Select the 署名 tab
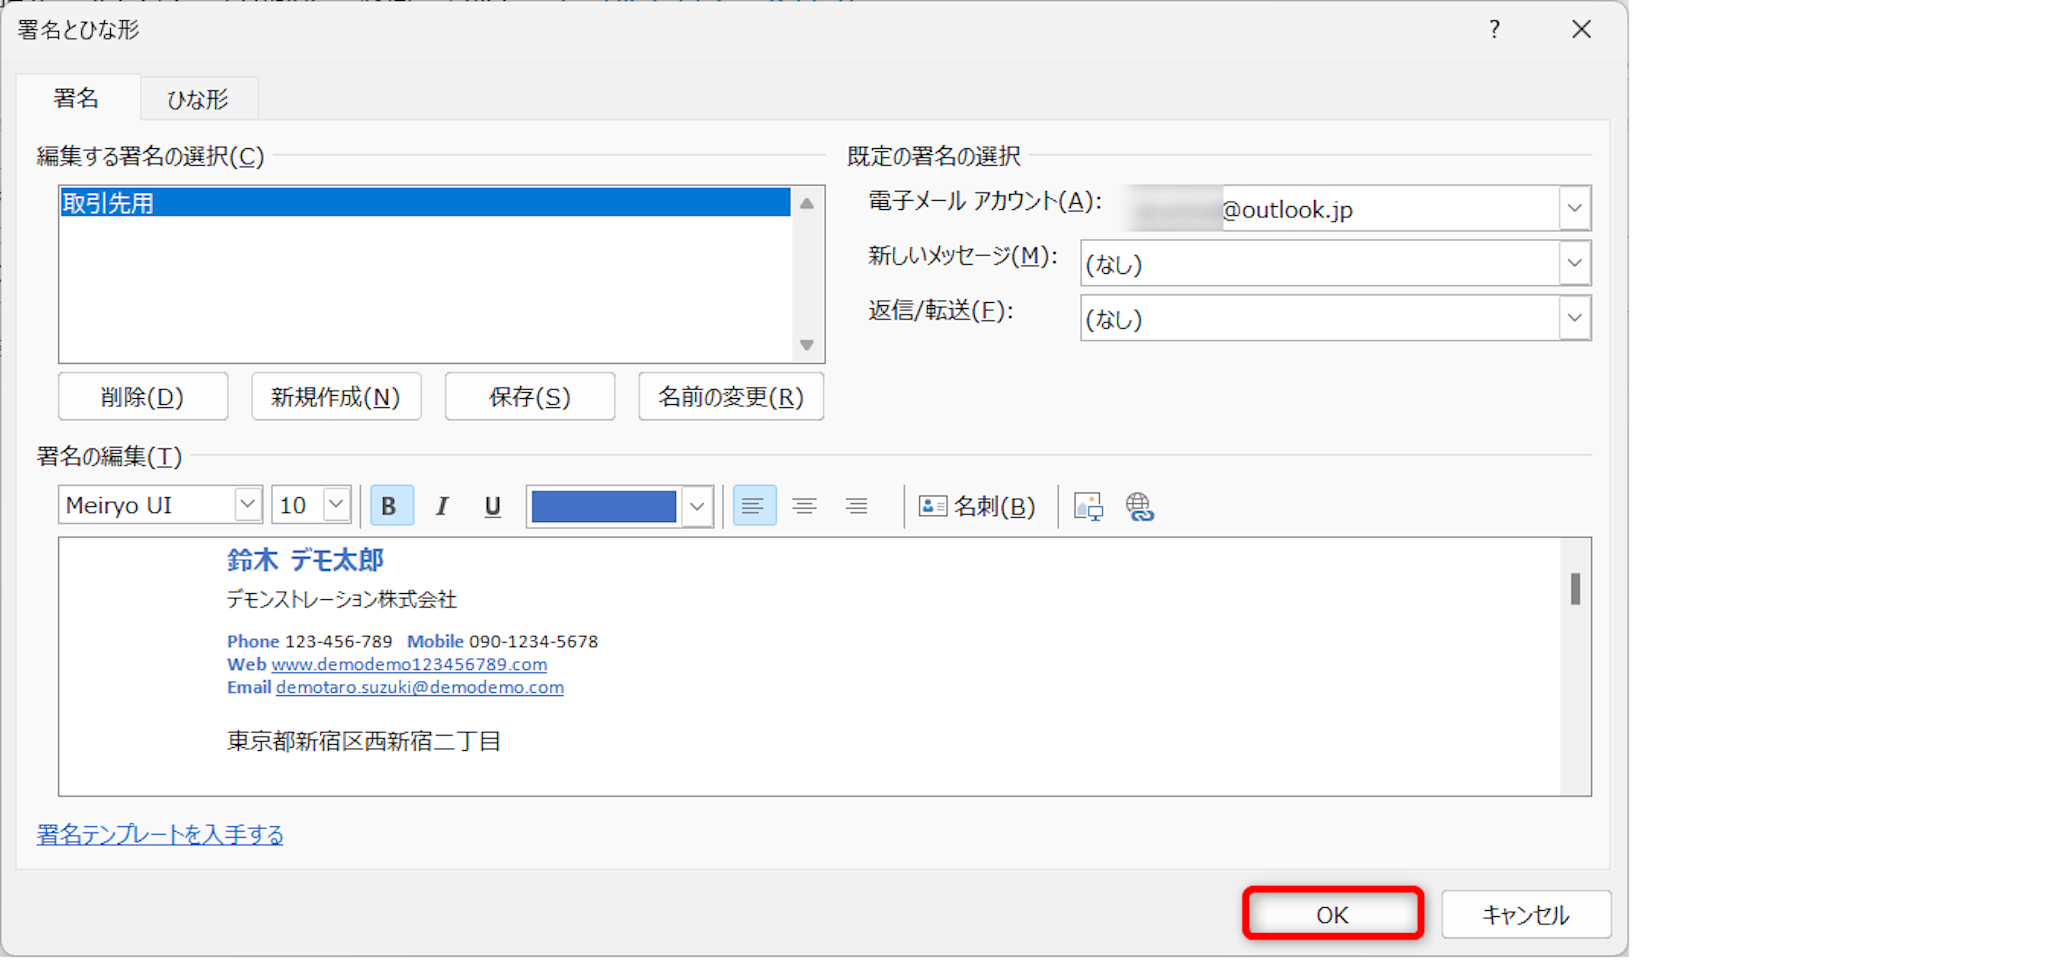 click(x=76, y=98)
